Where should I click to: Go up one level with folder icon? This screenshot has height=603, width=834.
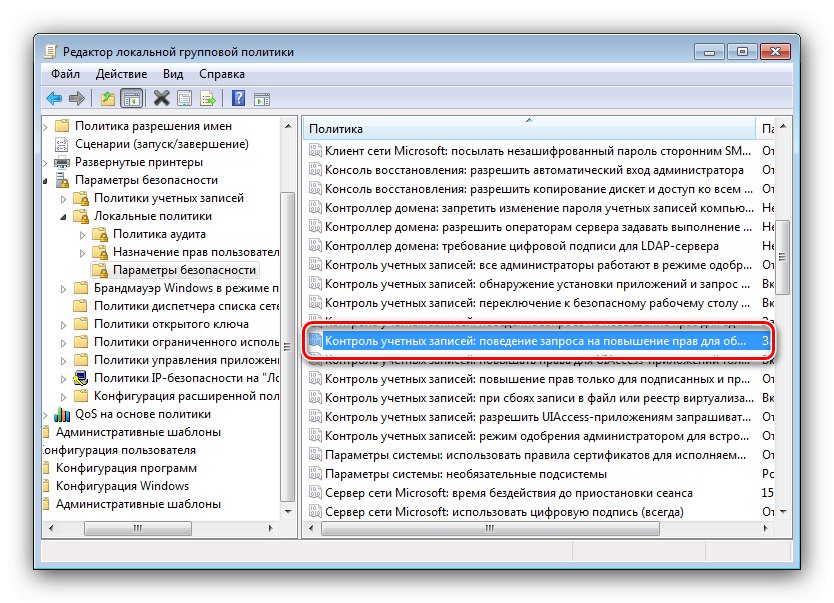pyautogui.click(x=107, y=98)
